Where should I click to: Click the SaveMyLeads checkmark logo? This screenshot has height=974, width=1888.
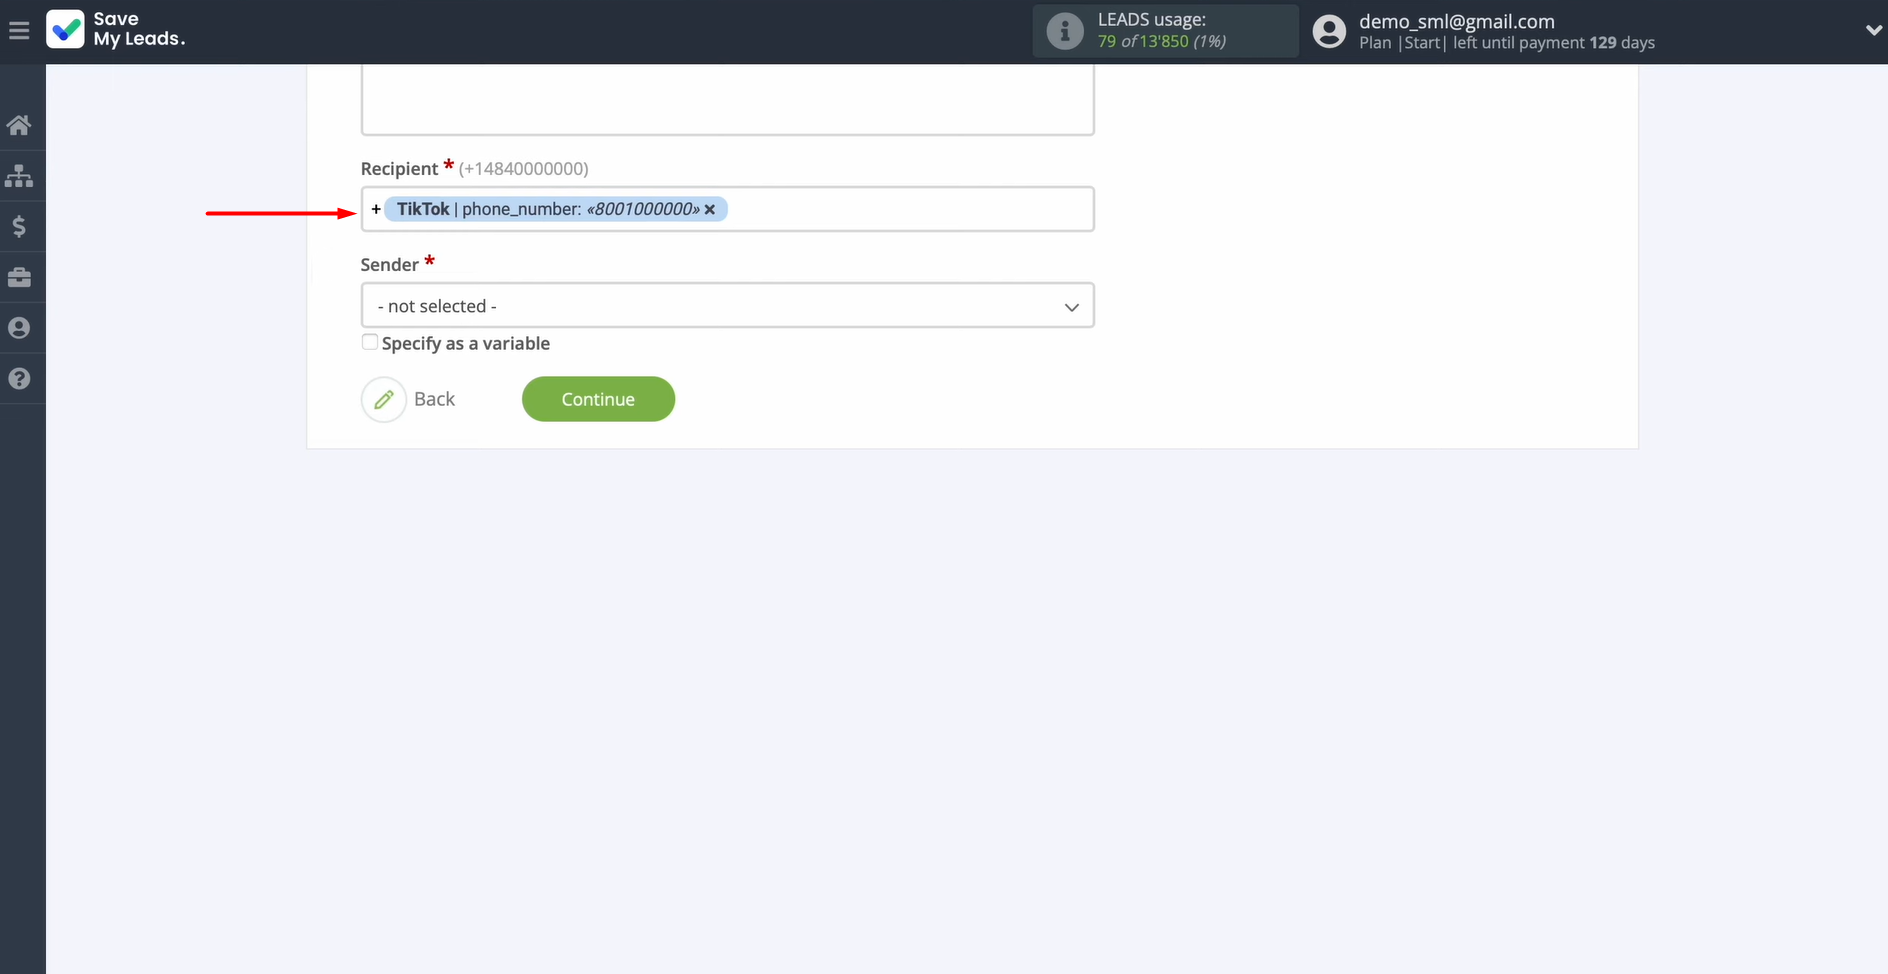(x=65, y=29)
